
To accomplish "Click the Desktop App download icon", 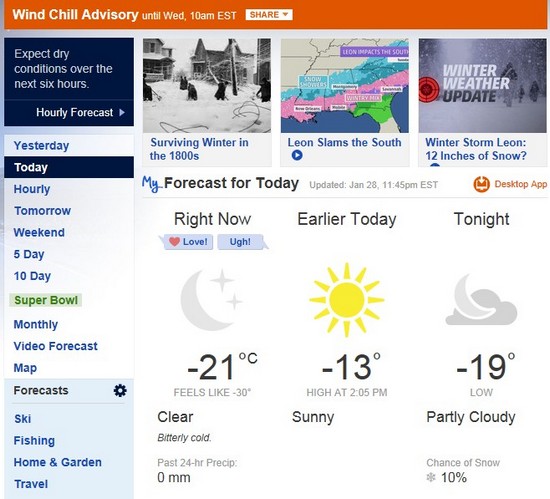I will [x=481, y=184].
